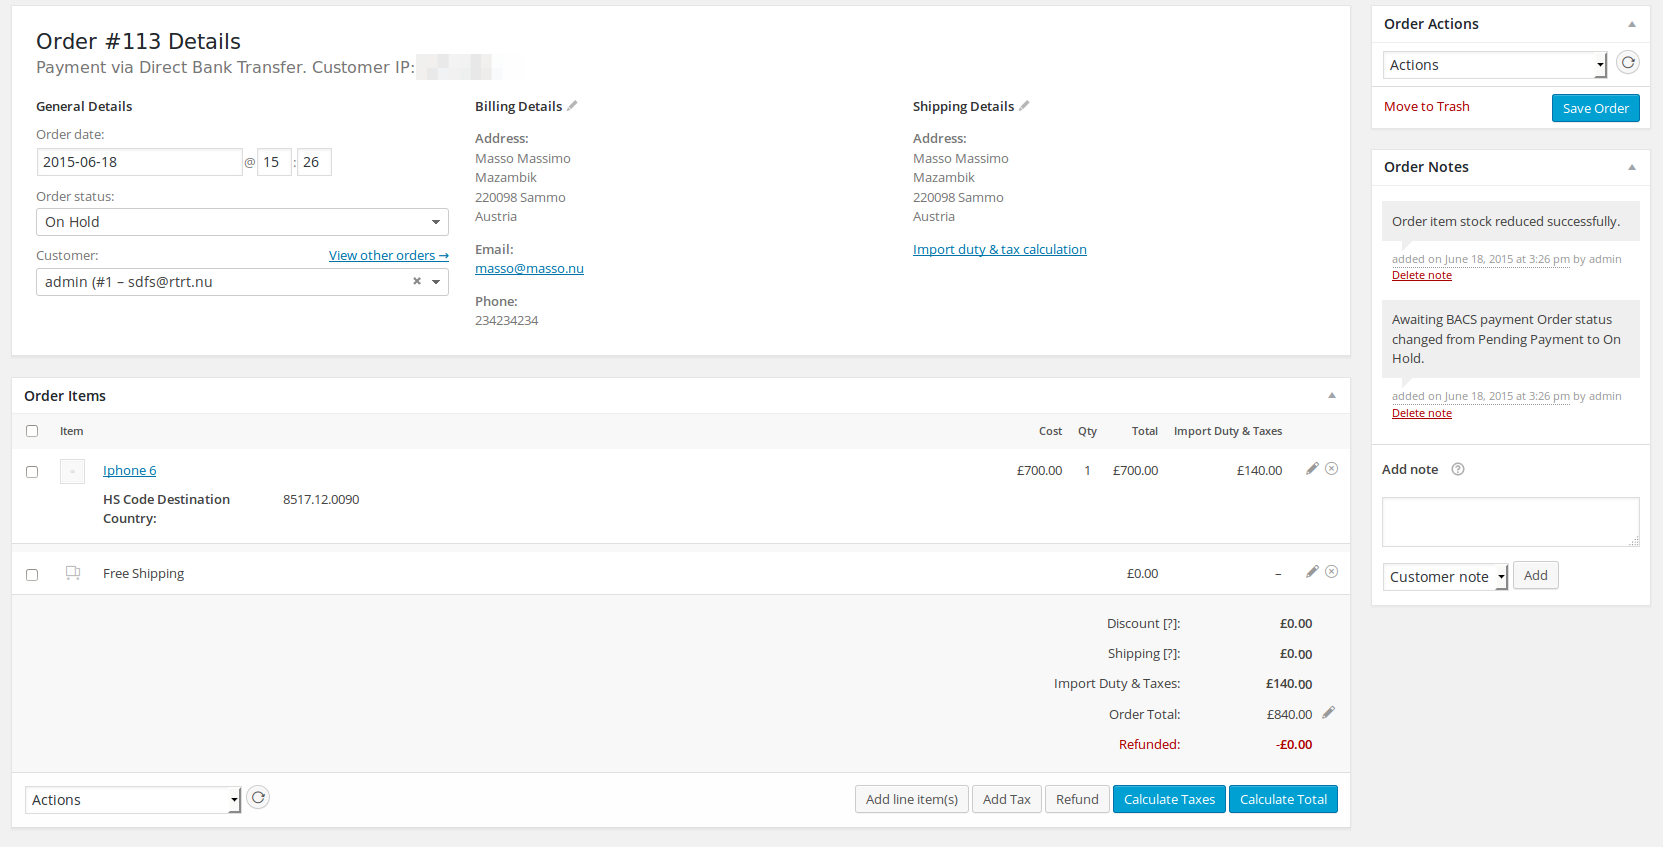Image resolution: width=1663 pixels, height=847 pixels.
Task: Open Order Actions dropdown in sidebar
Action: click(1495, 65)
